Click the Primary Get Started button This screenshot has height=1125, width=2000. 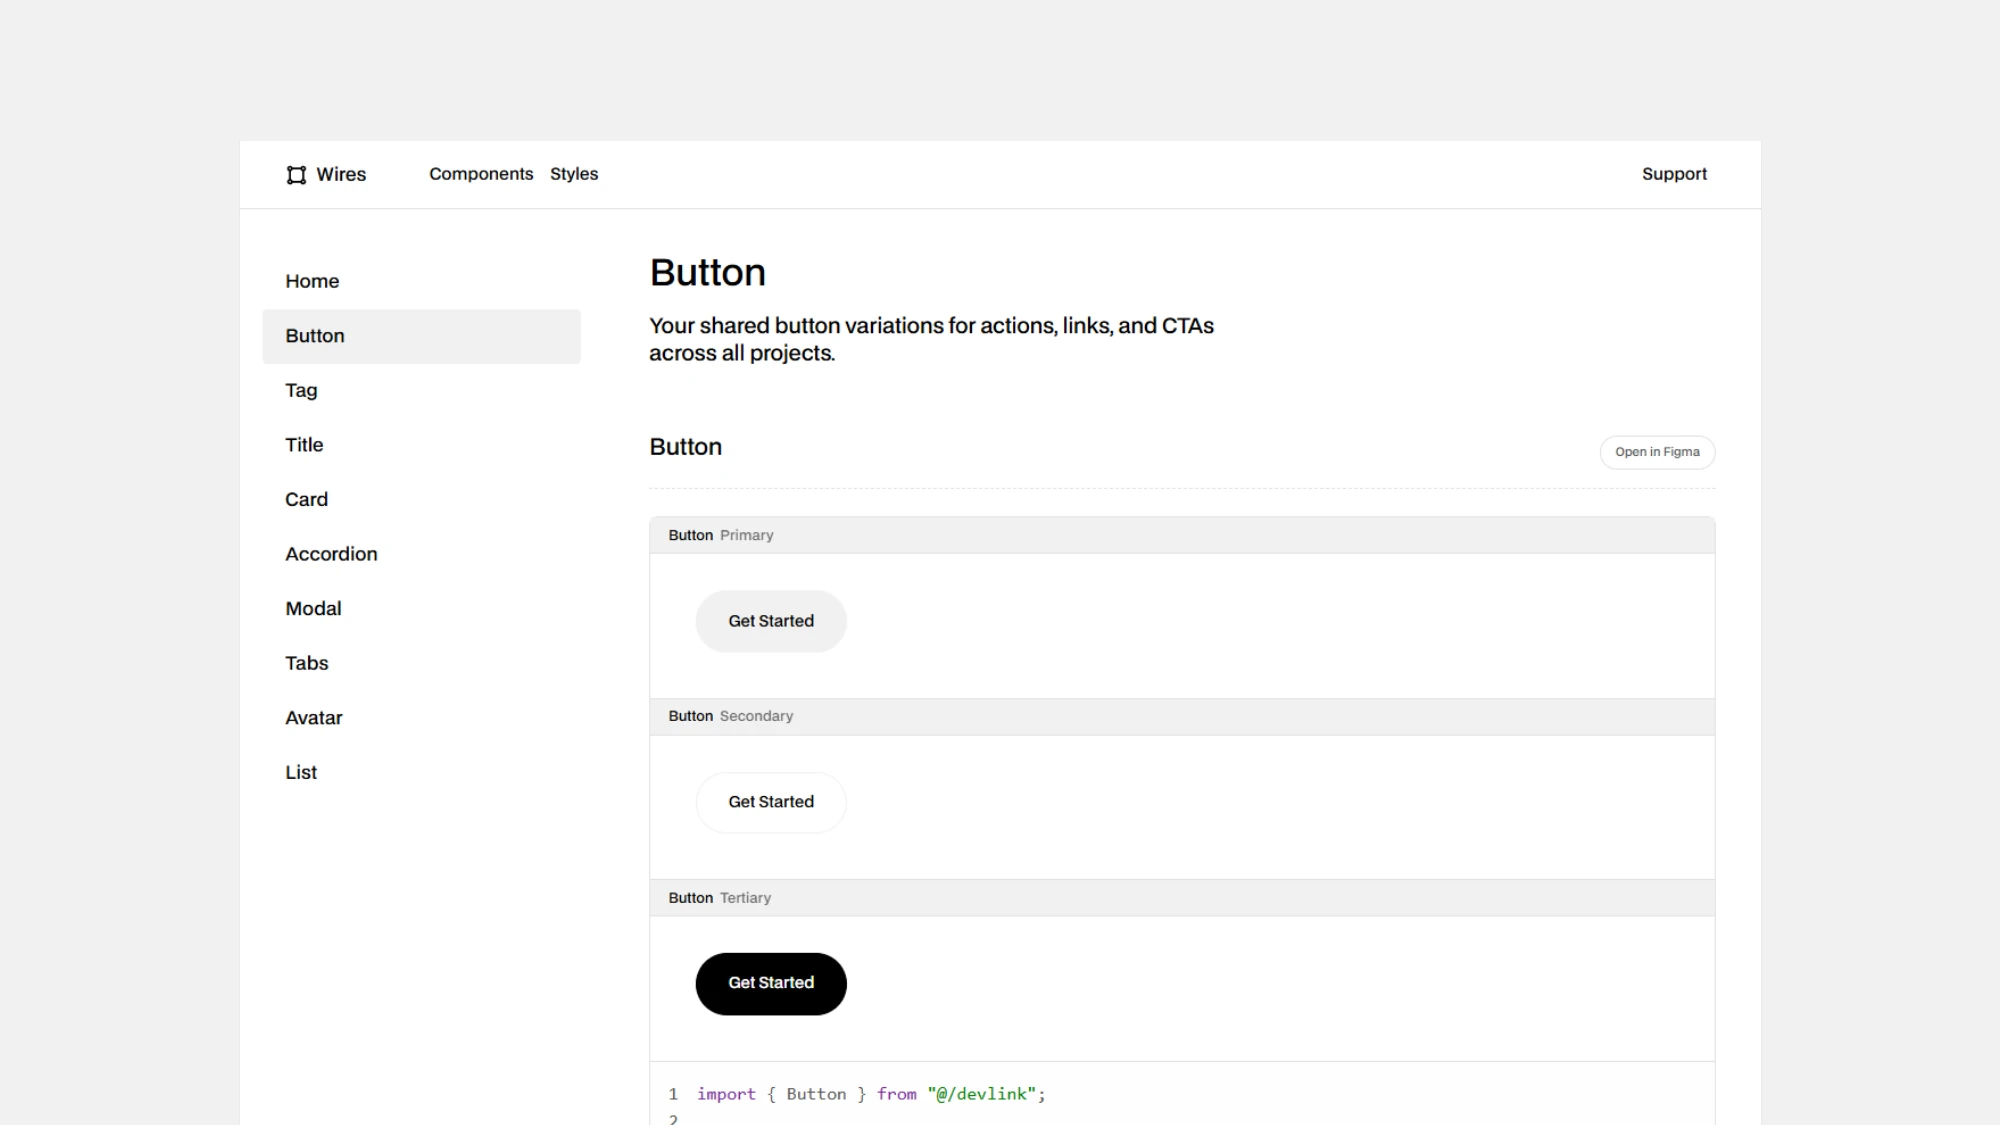coord(770,621)
